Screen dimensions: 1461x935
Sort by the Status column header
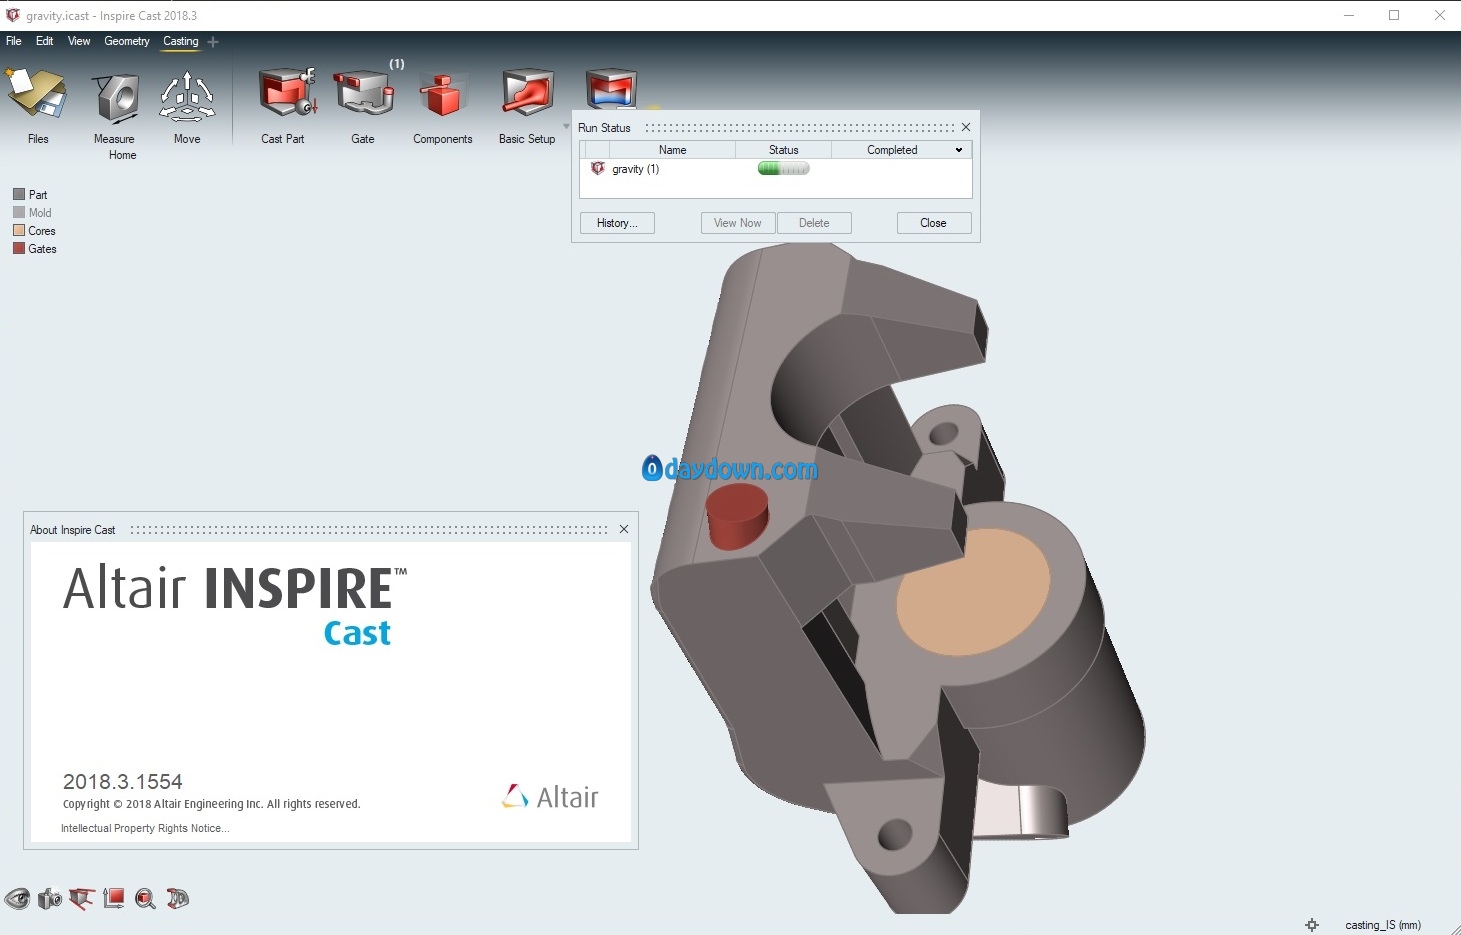tap(784, 150)
